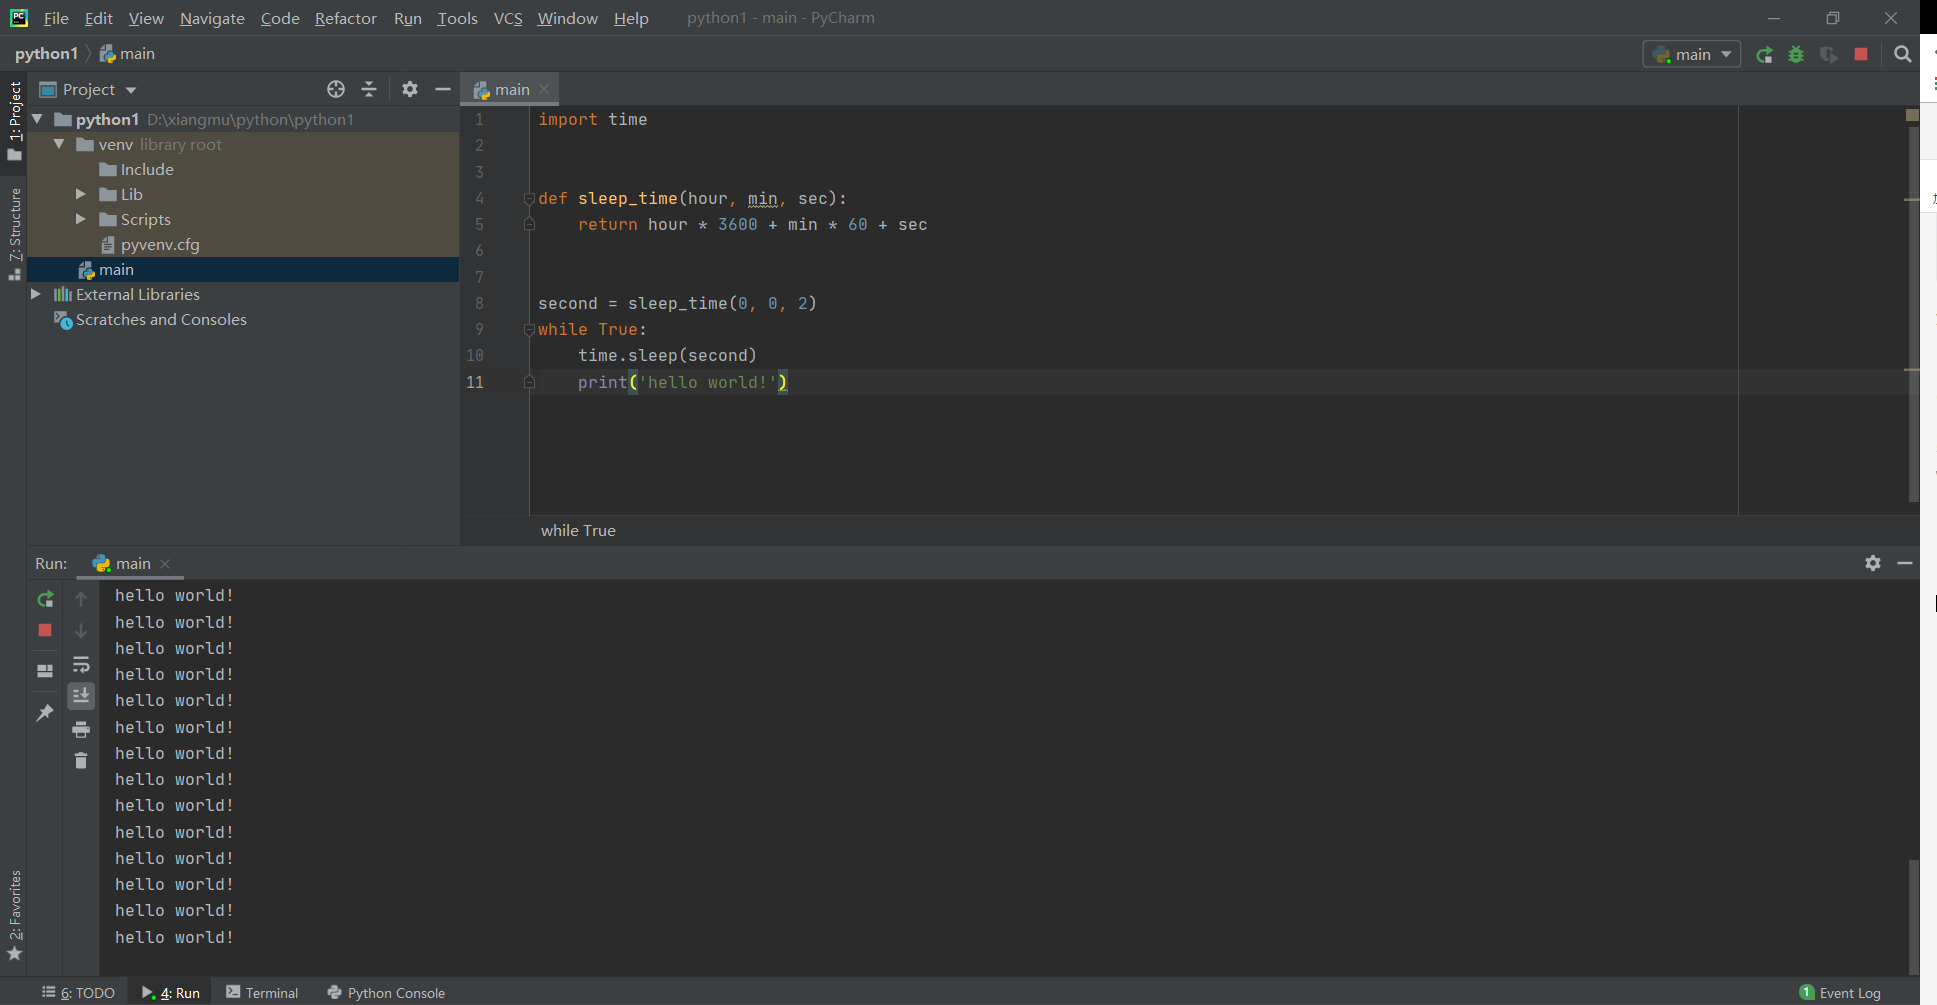
Task: Open Search Everywhere with the magnifier
Action: (1904, 54)
